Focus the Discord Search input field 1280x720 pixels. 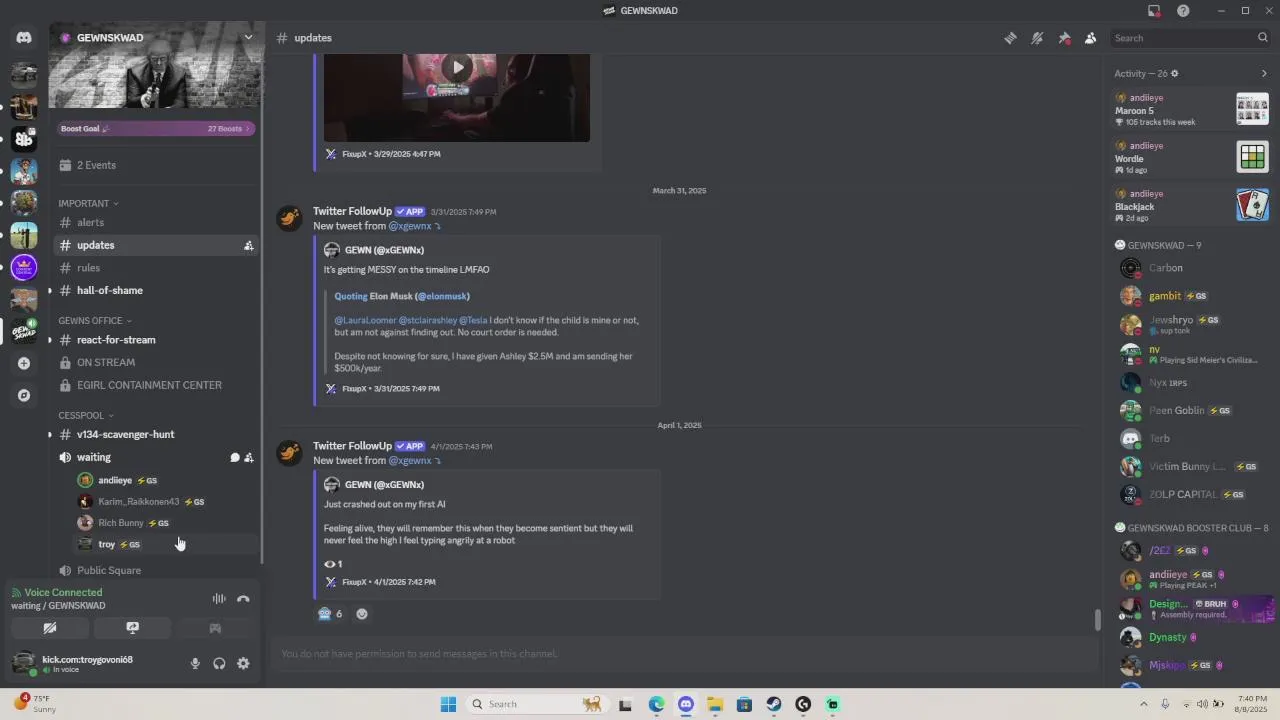[x=1190, y=38]
